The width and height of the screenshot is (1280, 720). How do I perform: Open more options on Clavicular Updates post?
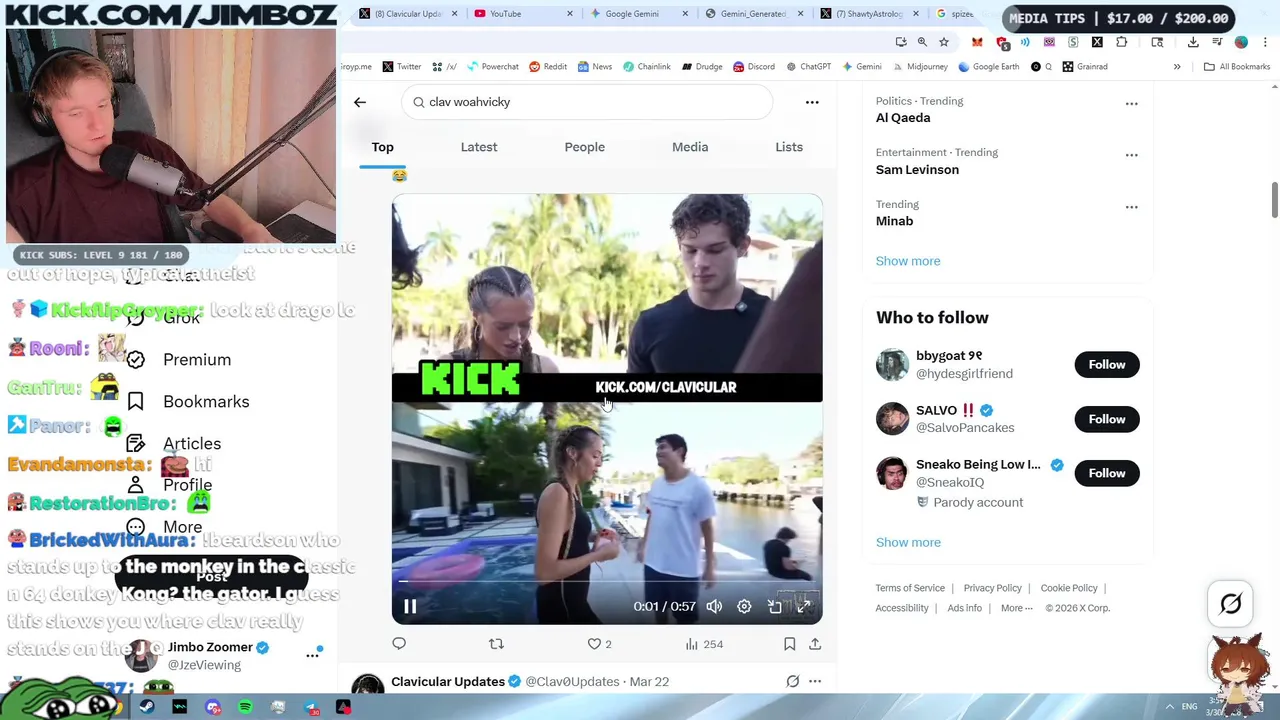click(815, 682)
